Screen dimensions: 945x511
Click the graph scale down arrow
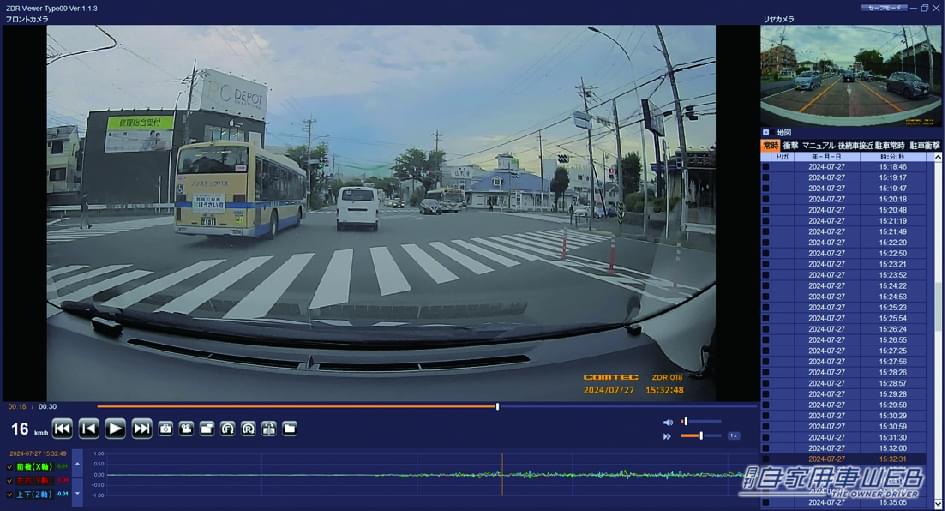pyautogui.click(x=78, y=492)
